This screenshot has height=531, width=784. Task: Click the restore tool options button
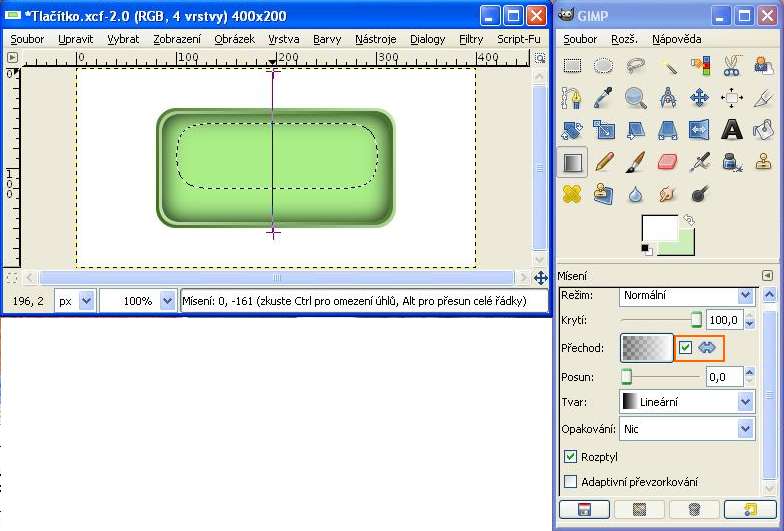point(639,510)
